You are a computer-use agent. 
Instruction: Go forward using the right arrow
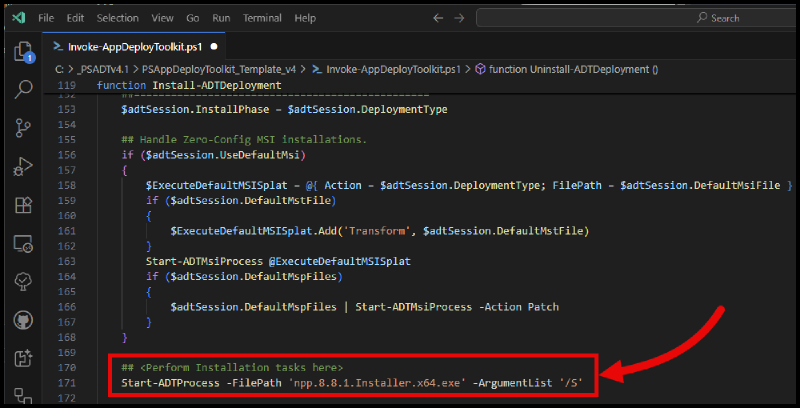[461, 18]
